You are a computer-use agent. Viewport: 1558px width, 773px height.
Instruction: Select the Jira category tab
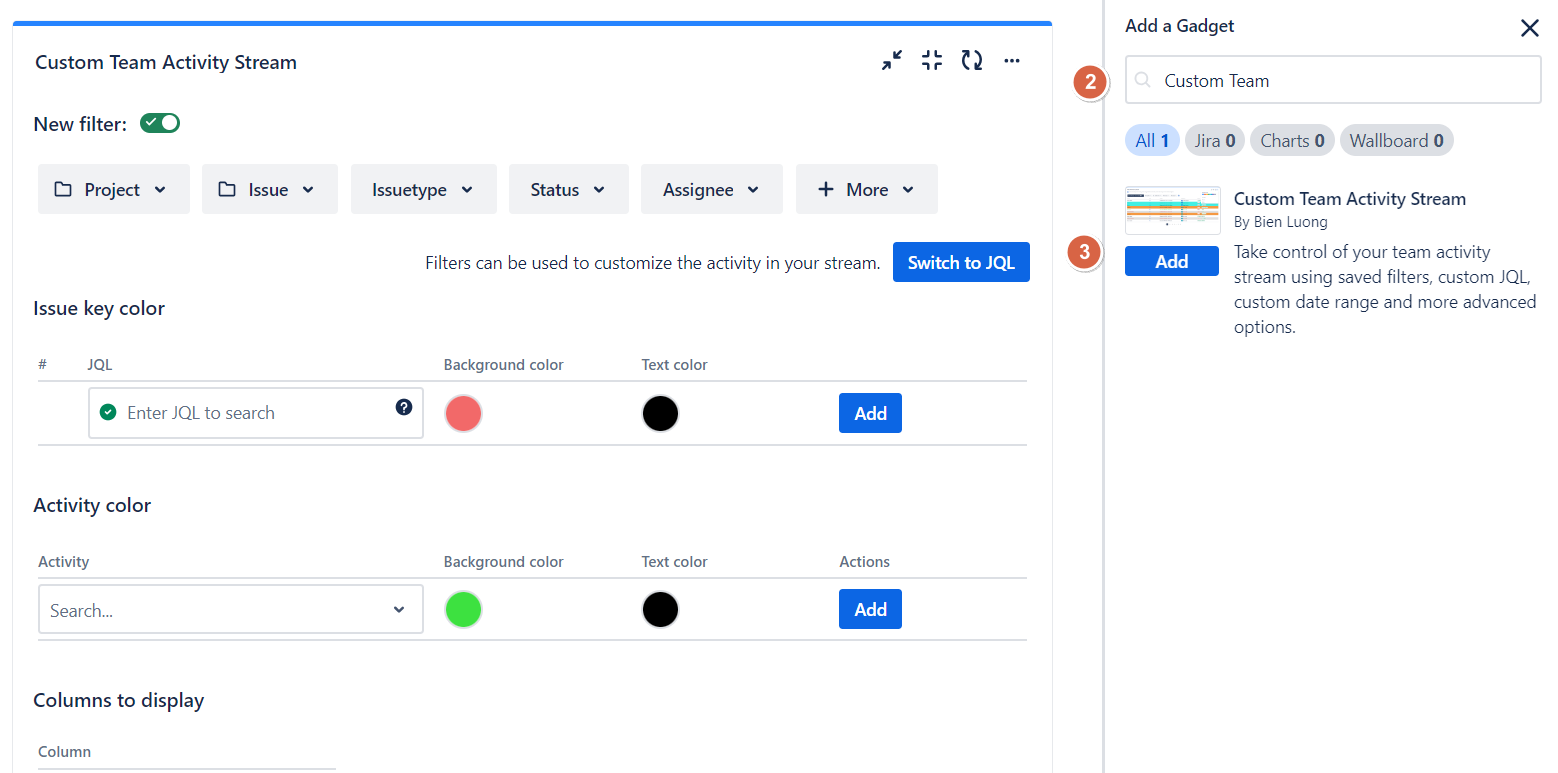[1215, 141]
